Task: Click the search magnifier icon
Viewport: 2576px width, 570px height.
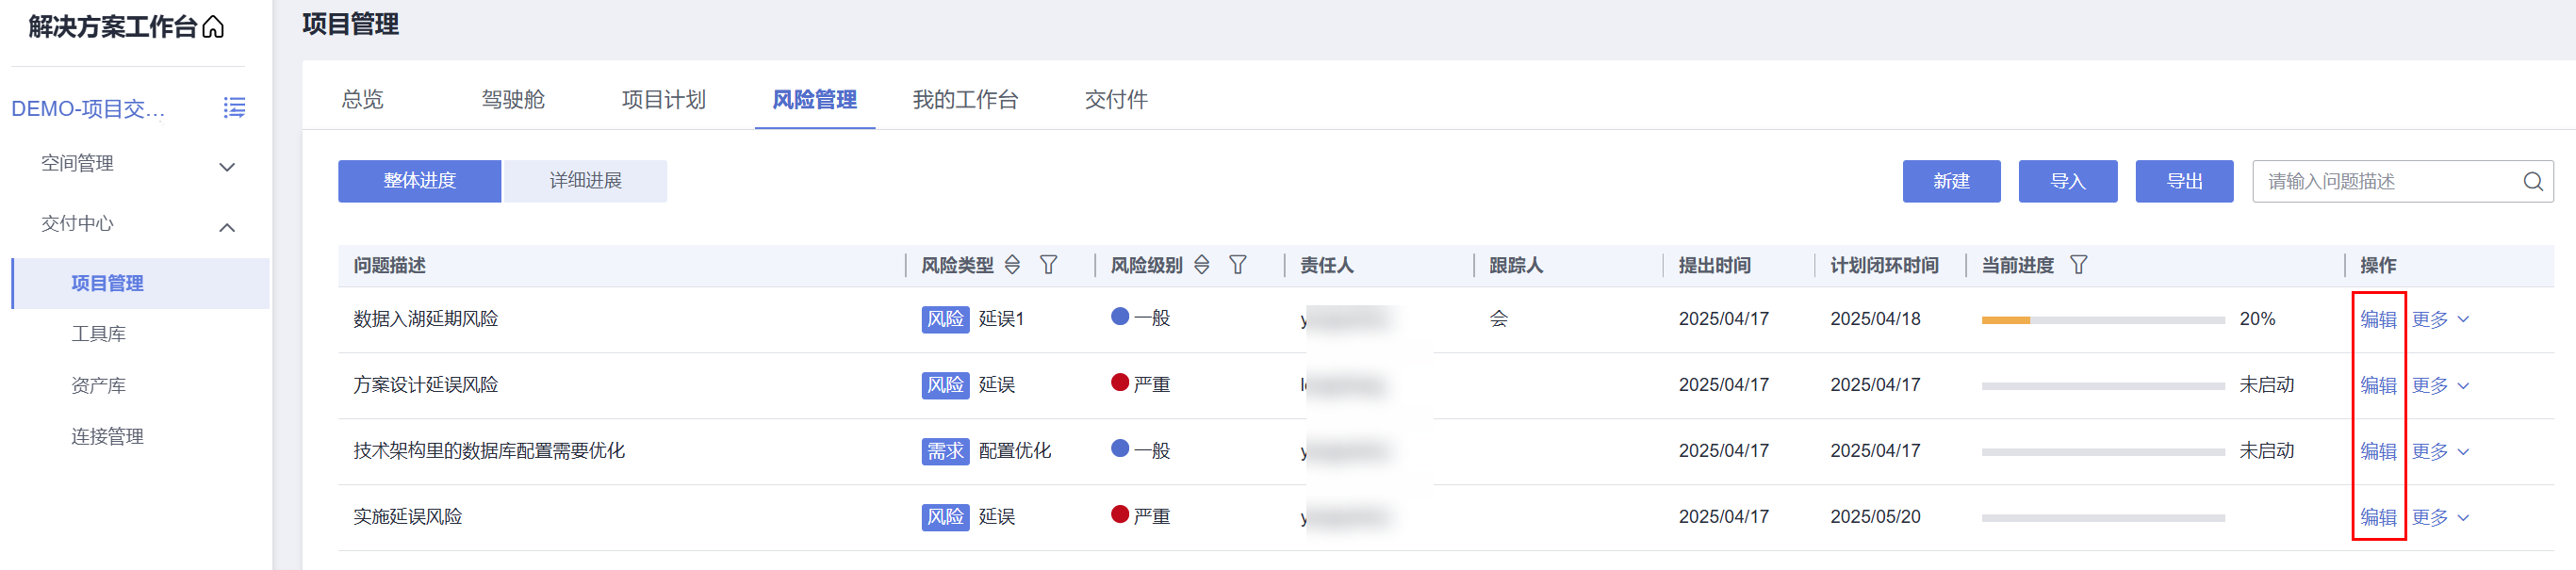Action: pos(2533,182)
